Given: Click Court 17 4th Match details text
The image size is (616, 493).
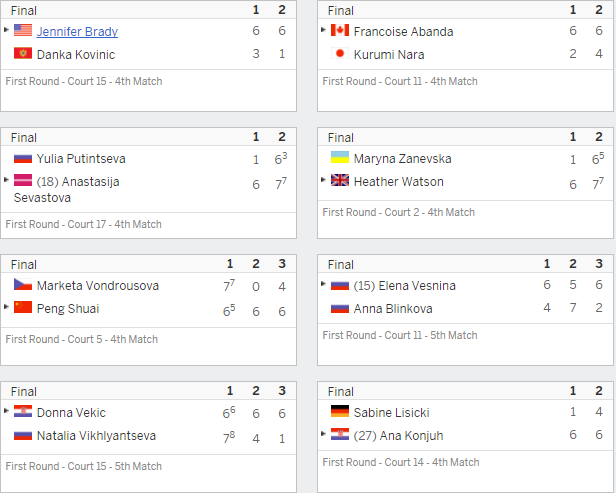Looking at the screenshot, I should coord(84,224).
